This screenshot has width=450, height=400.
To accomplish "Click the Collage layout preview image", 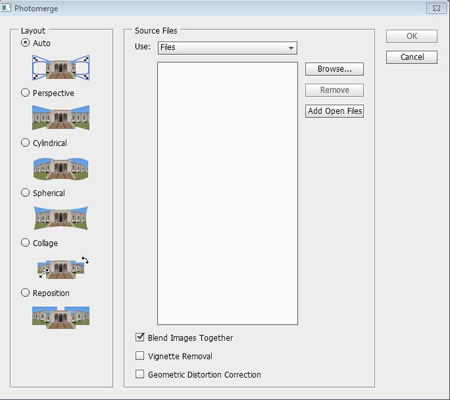I will tap(63, 267).
